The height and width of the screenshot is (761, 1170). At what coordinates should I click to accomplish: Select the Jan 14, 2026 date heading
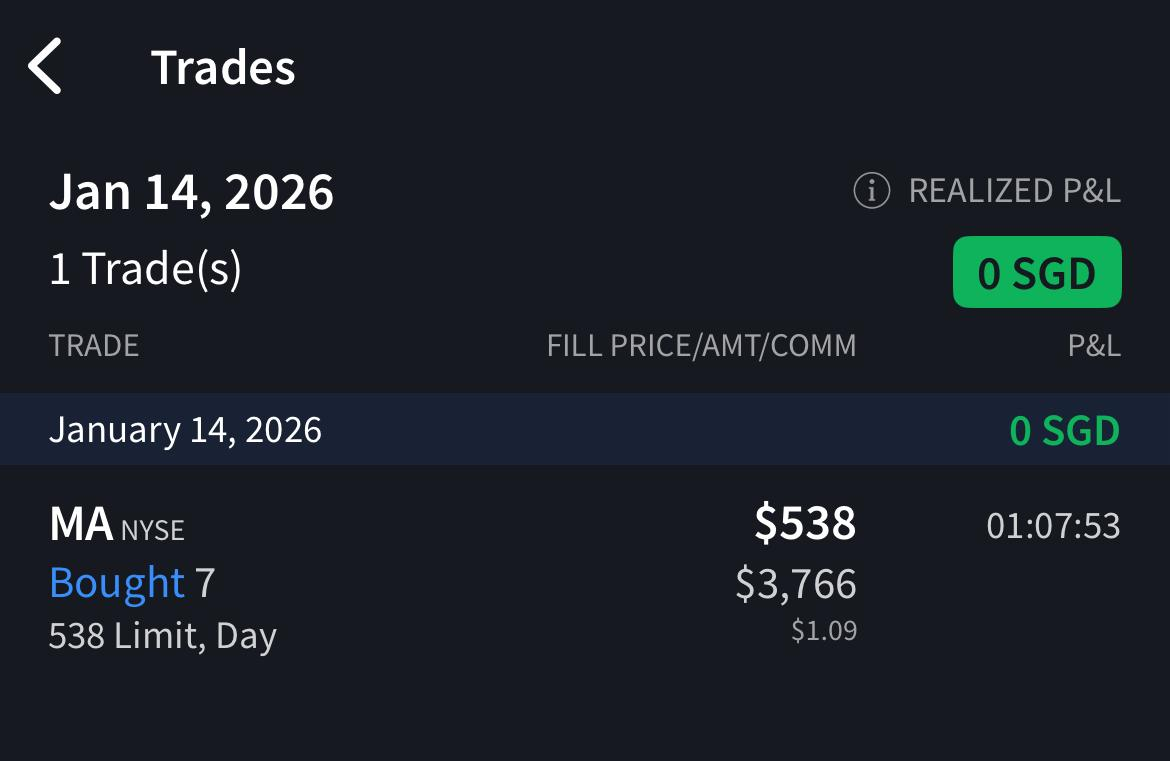[191, 191]
